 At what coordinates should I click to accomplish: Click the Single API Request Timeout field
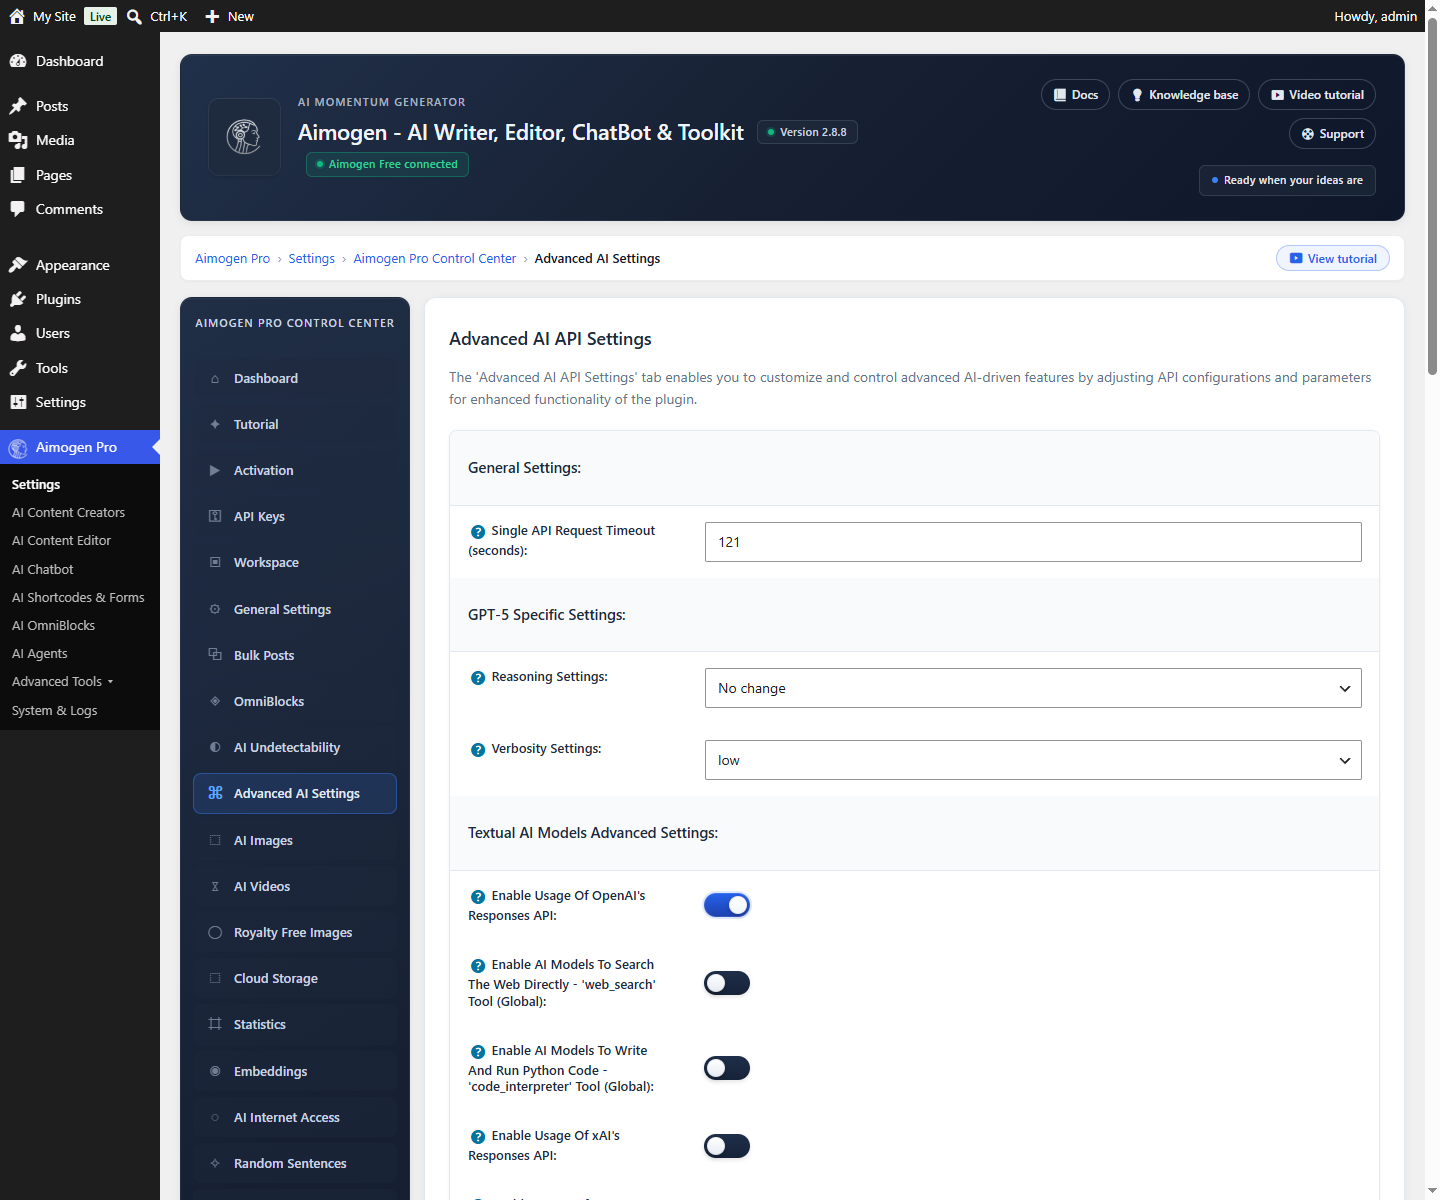pyautogui.click(x=1033, y=542)
